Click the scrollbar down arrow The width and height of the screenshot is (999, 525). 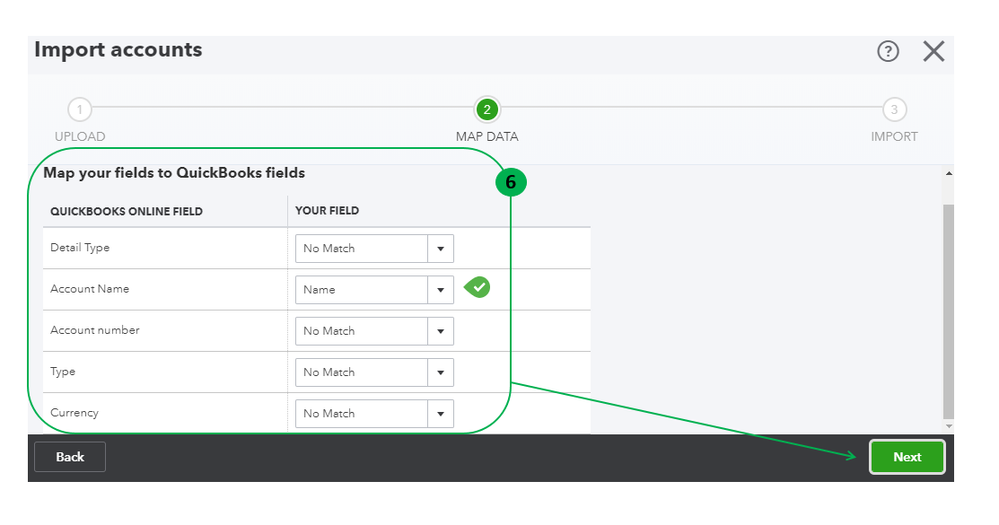tap(948, 426)
